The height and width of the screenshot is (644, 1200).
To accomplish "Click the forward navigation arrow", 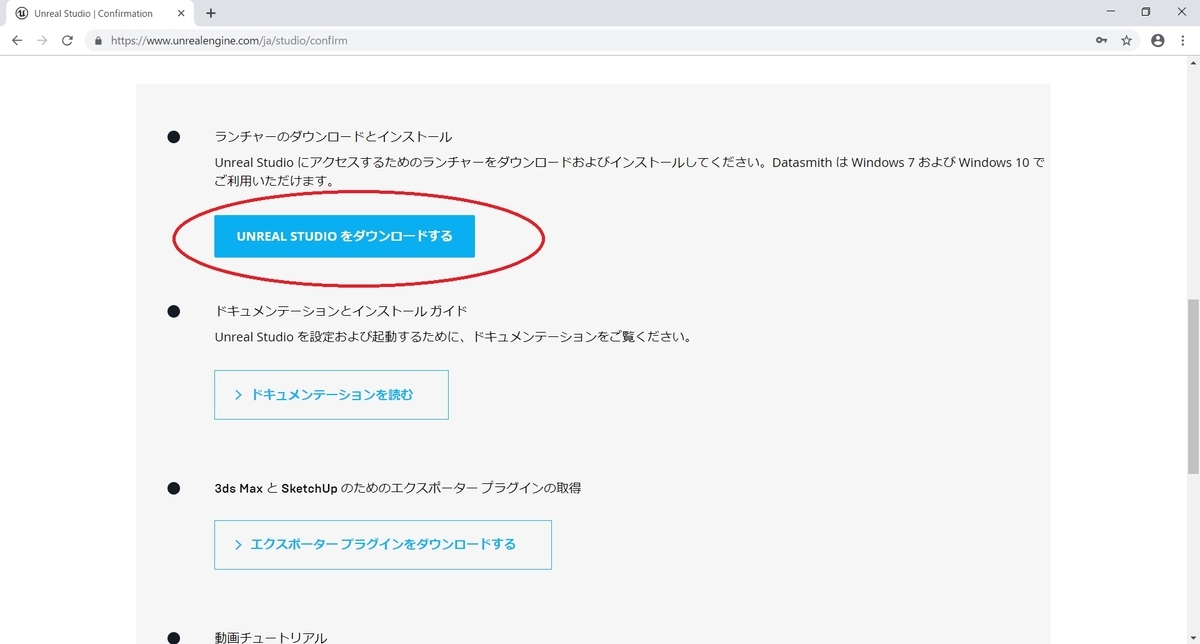I will pos(42,40).
